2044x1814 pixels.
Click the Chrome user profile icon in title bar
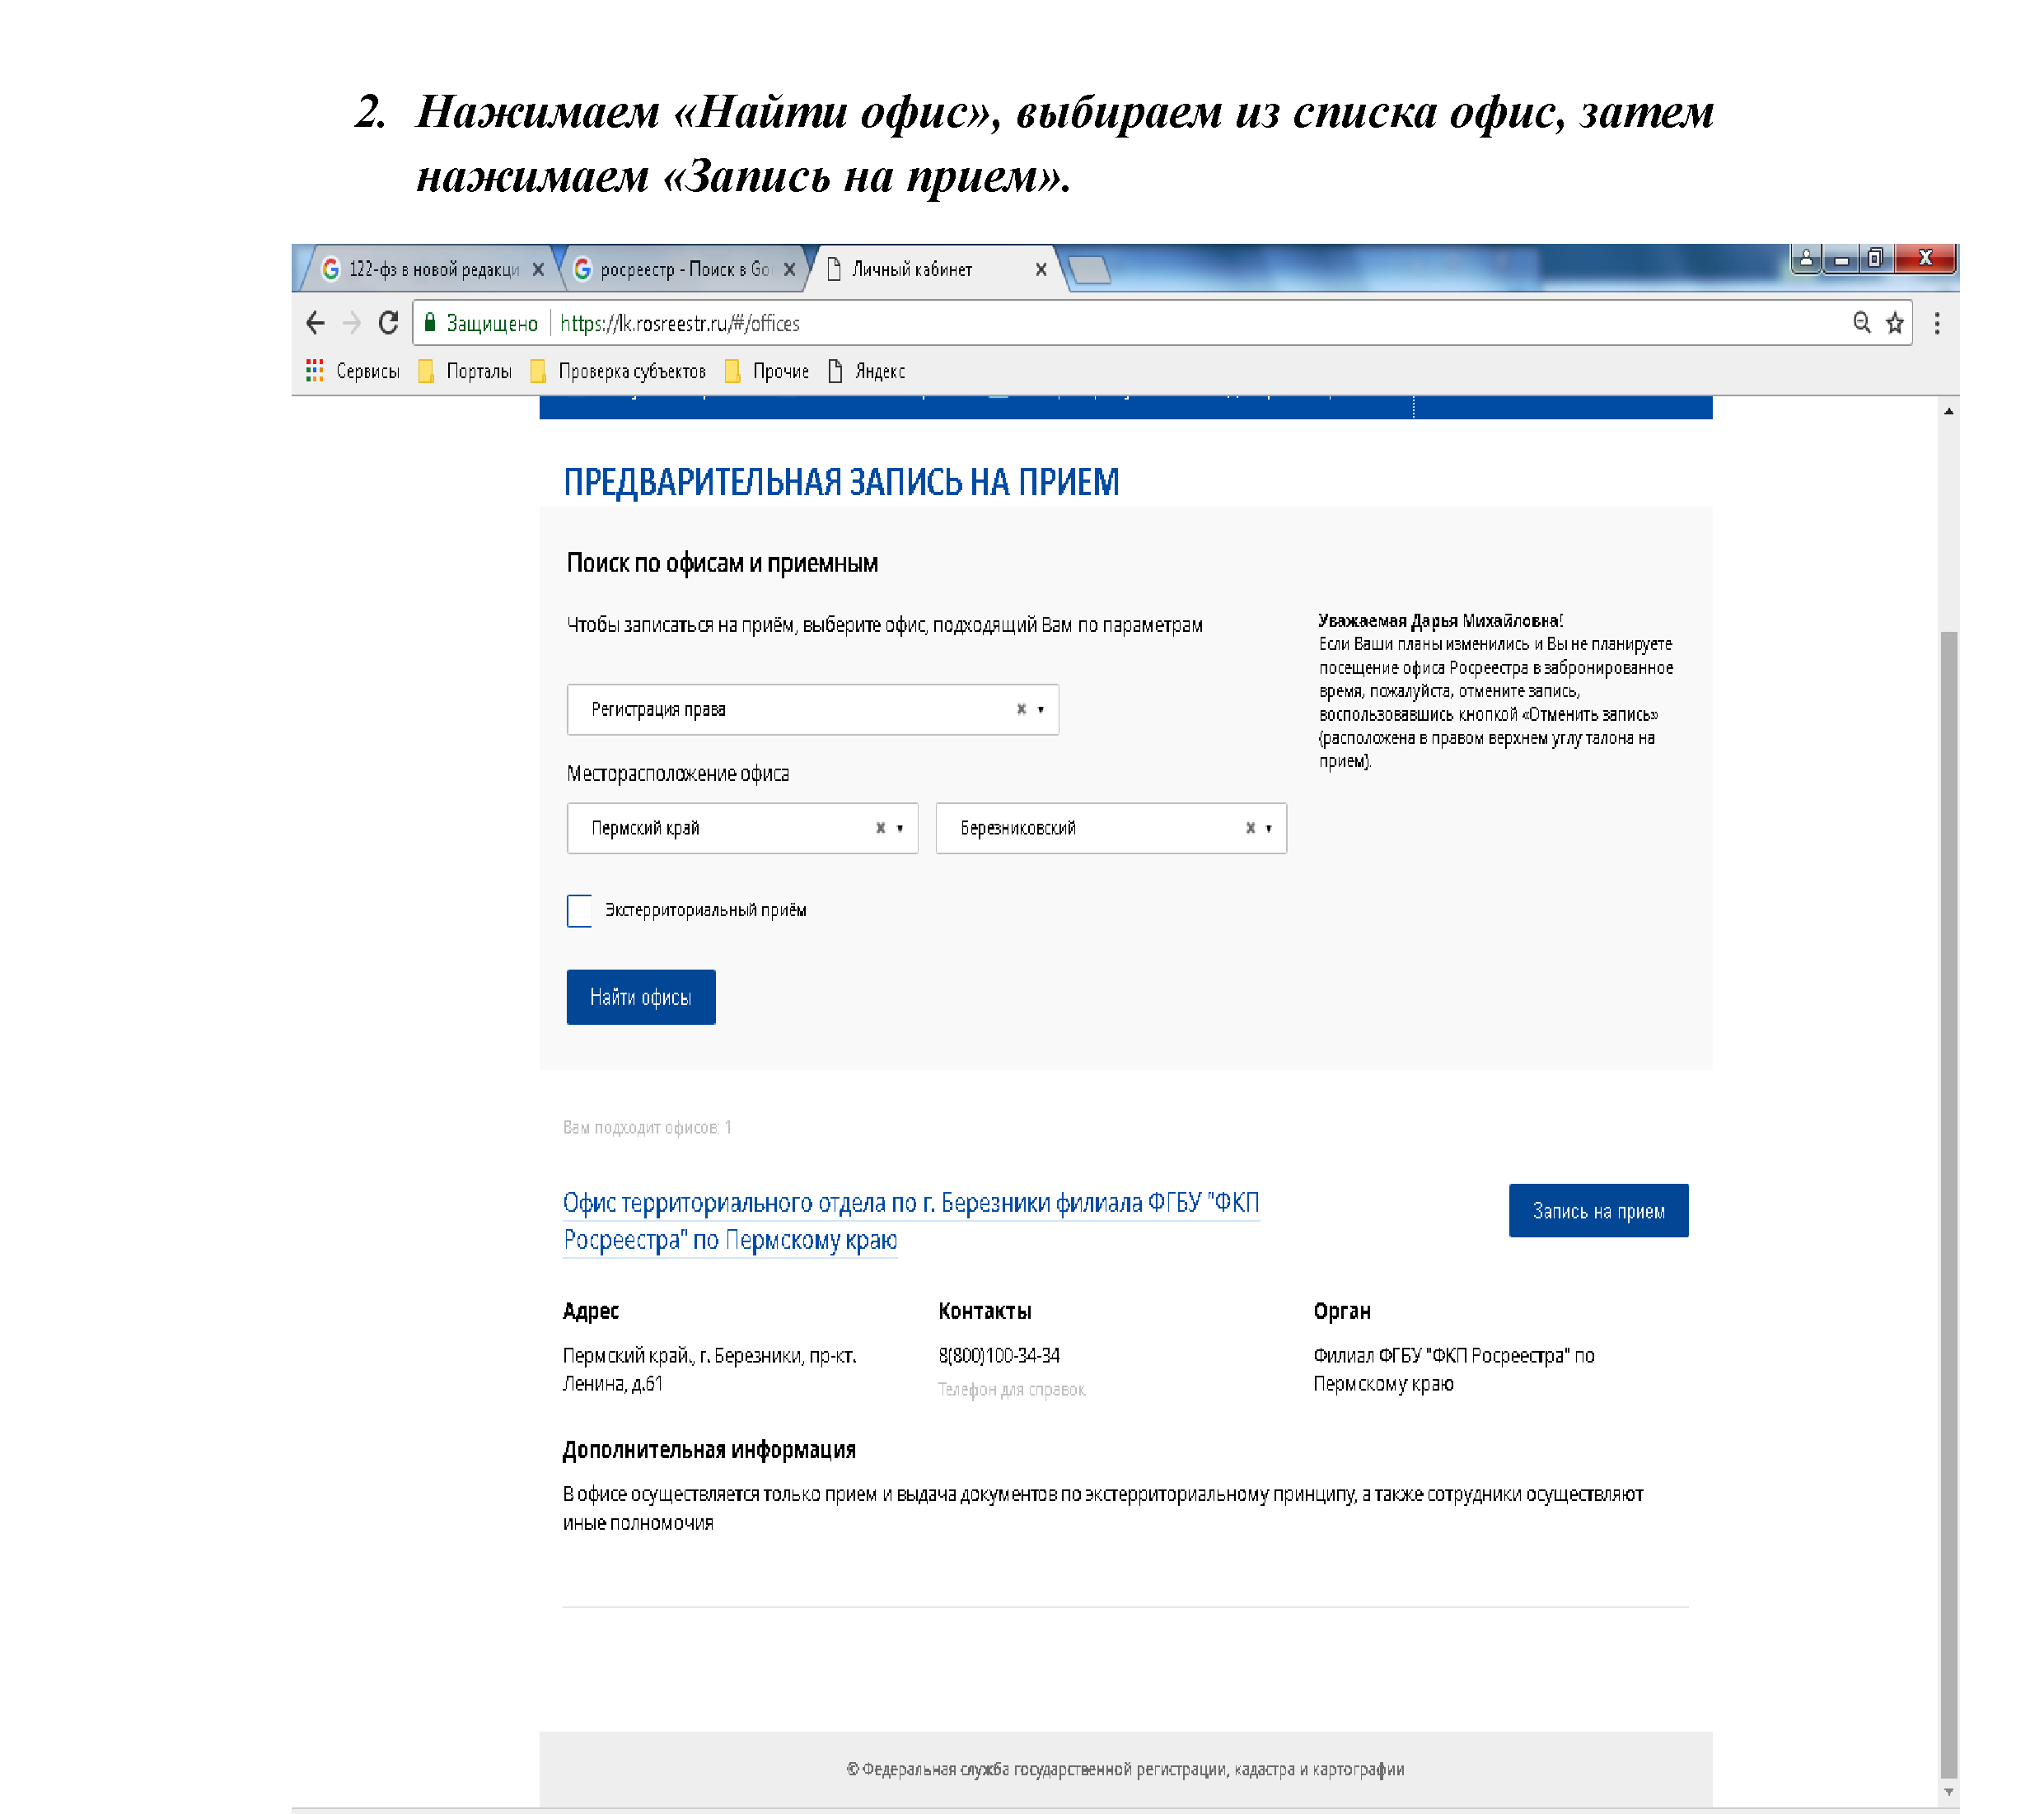point(1806,259)
